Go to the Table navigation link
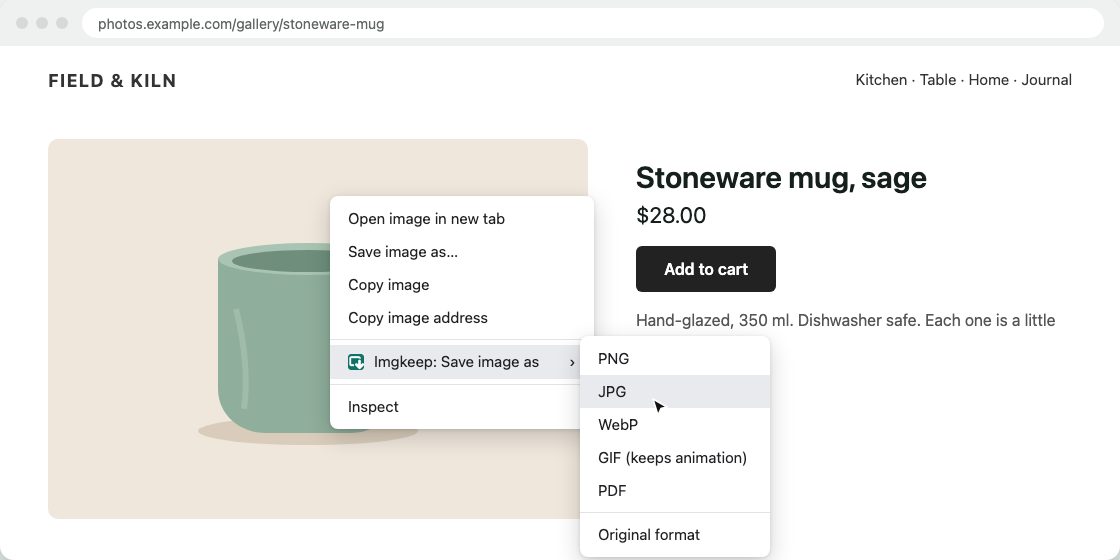This screenshot has height=560, width=1120. pyautogui.click(x=937, y=80)
